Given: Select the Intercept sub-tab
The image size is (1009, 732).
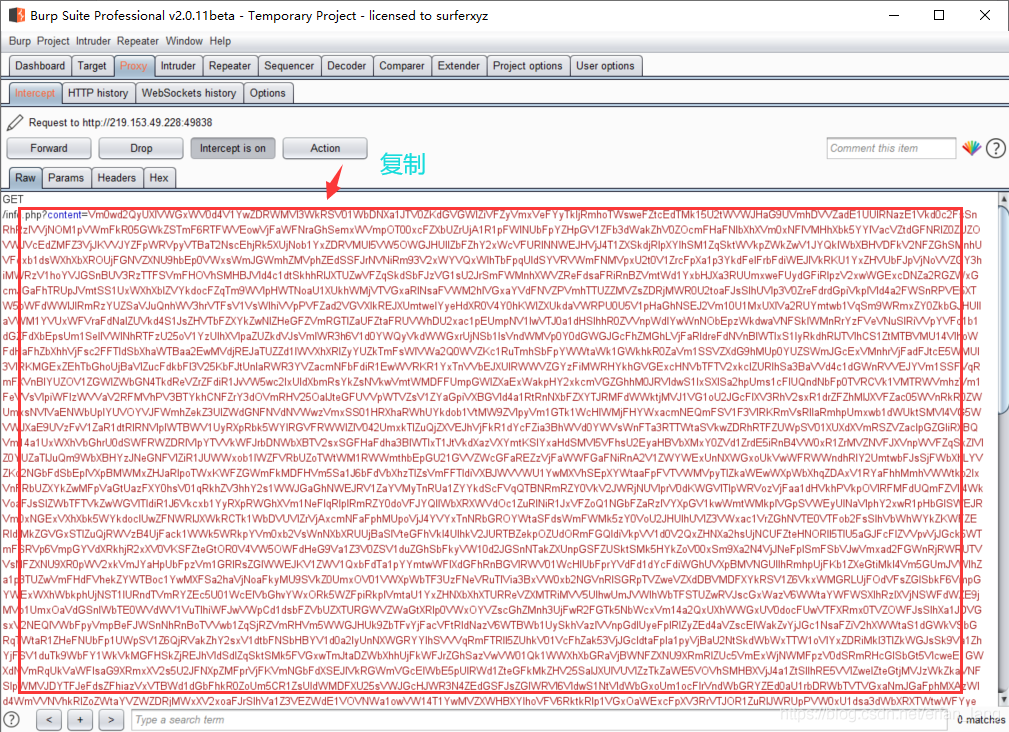Looking at the screenshot, I should pos(35,93).
